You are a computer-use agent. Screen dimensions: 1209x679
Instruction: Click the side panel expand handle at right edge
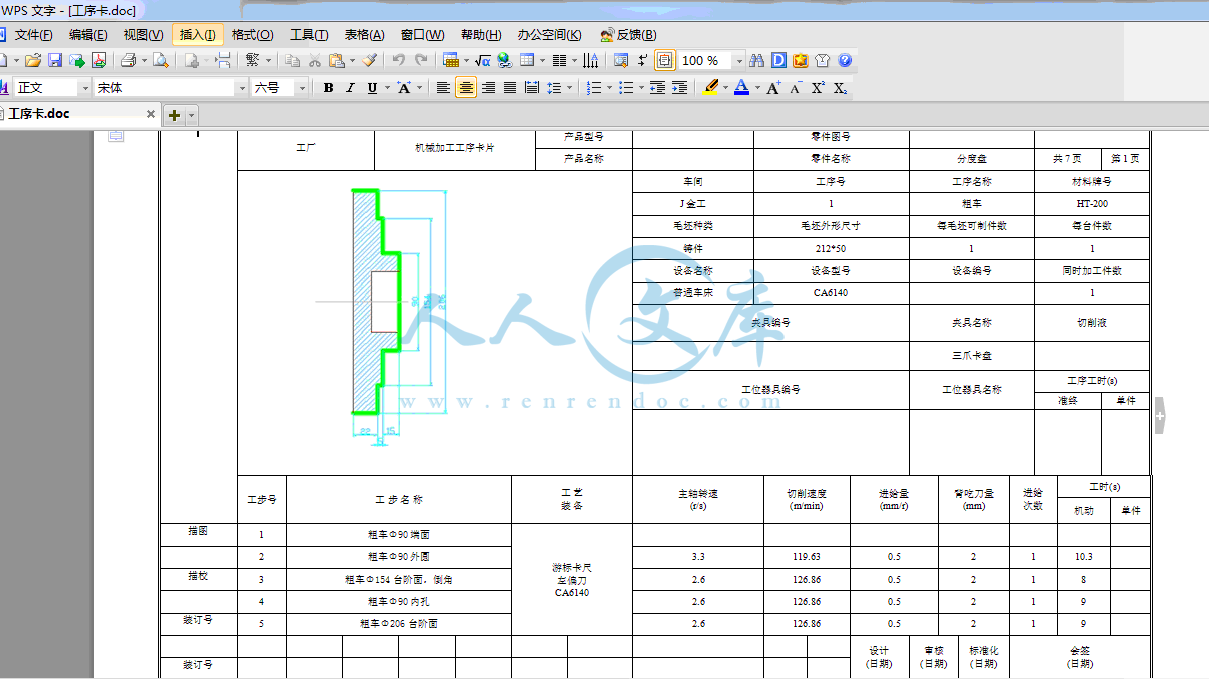(x=1159, y=415)
